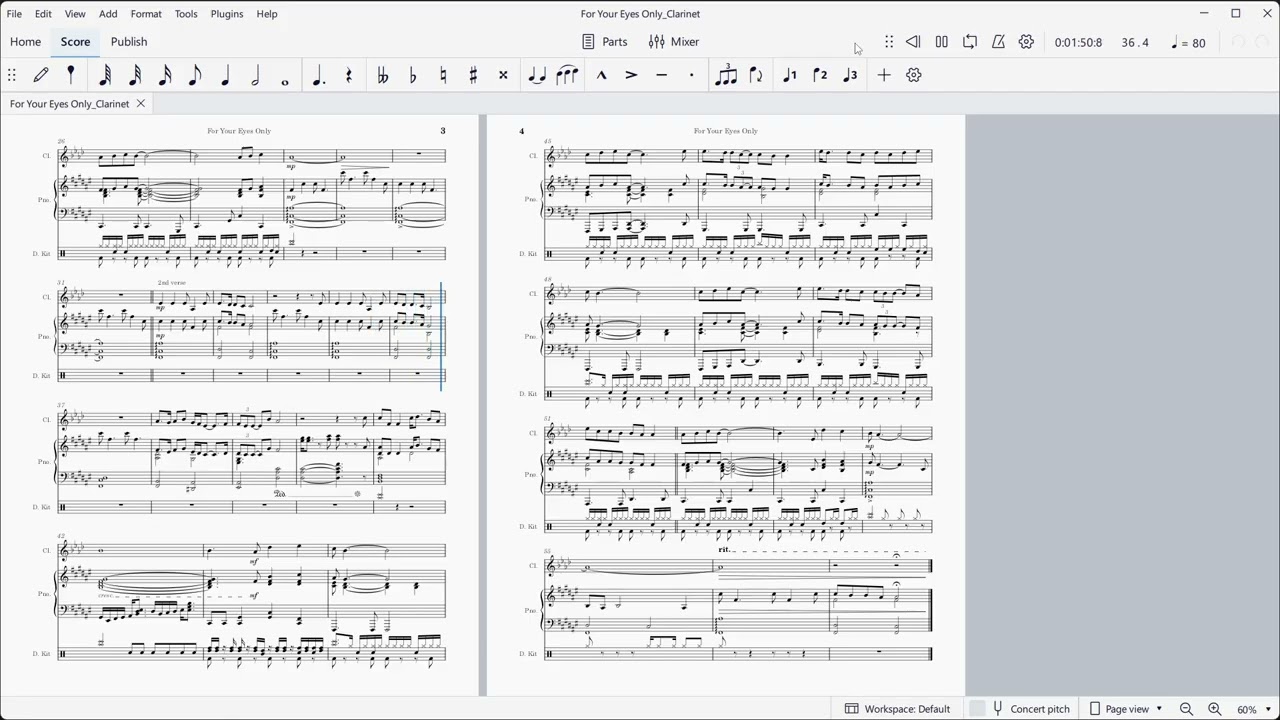The image size is (1280, 720).
Task: Open the Parts dialog
Action: click(x=604, y=42)
